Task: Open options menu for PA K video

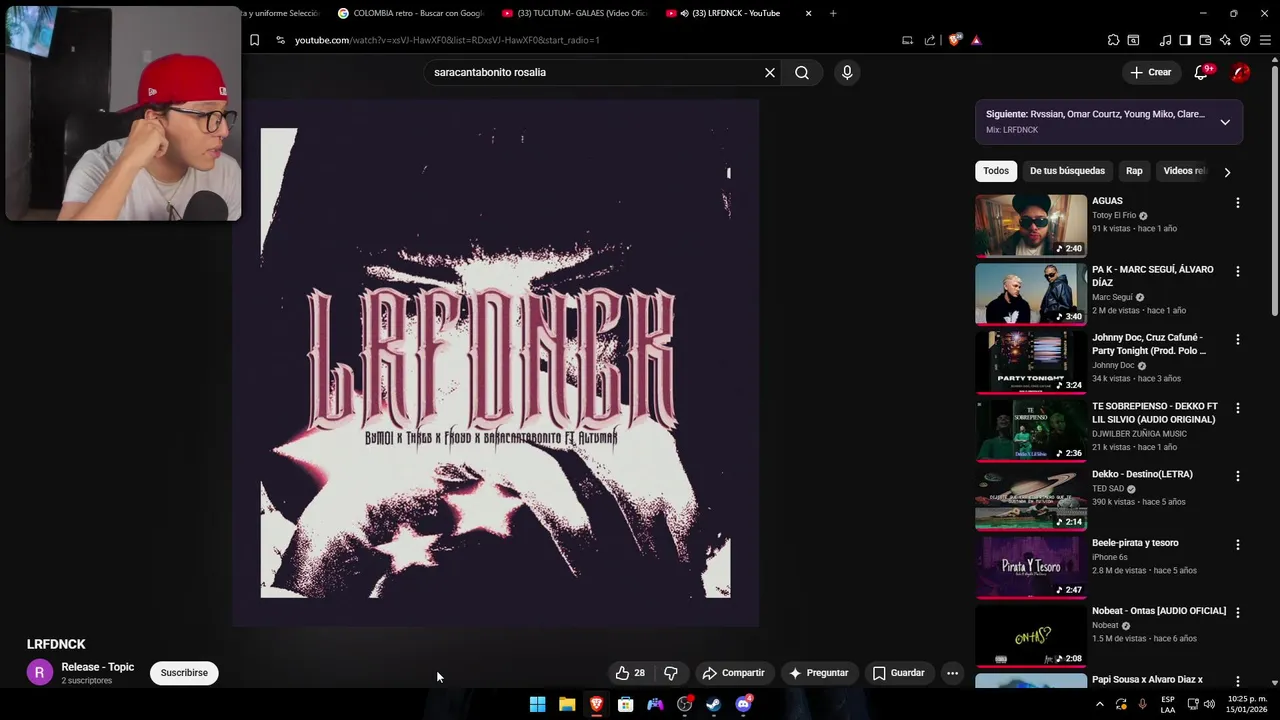Action: (1237, 271)
